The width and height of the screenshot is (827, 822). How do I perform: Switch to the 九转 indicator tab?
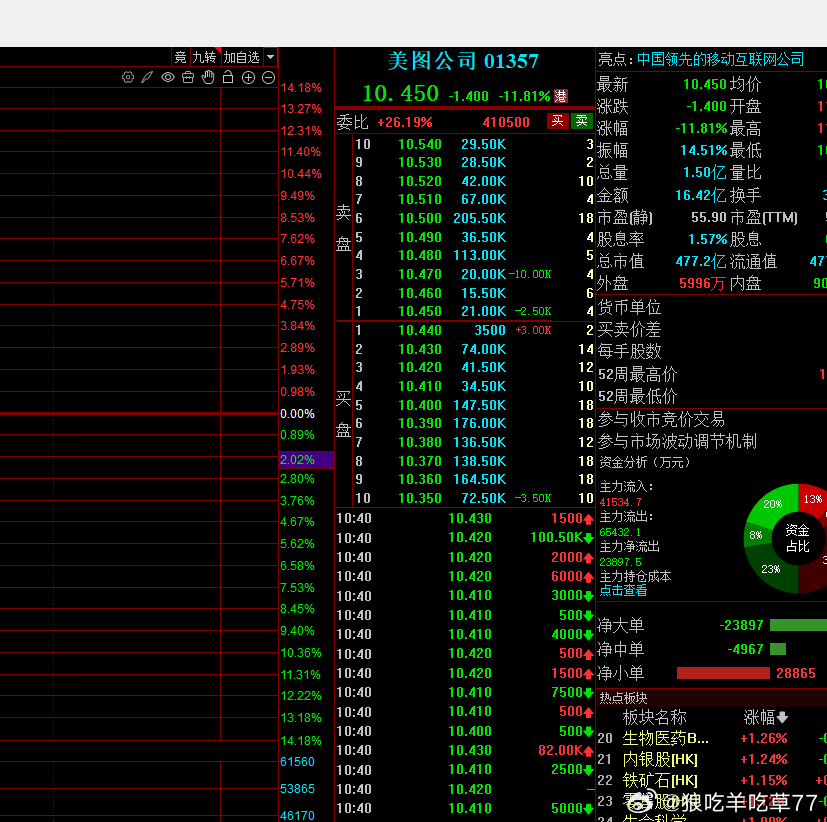click(204, 57)
